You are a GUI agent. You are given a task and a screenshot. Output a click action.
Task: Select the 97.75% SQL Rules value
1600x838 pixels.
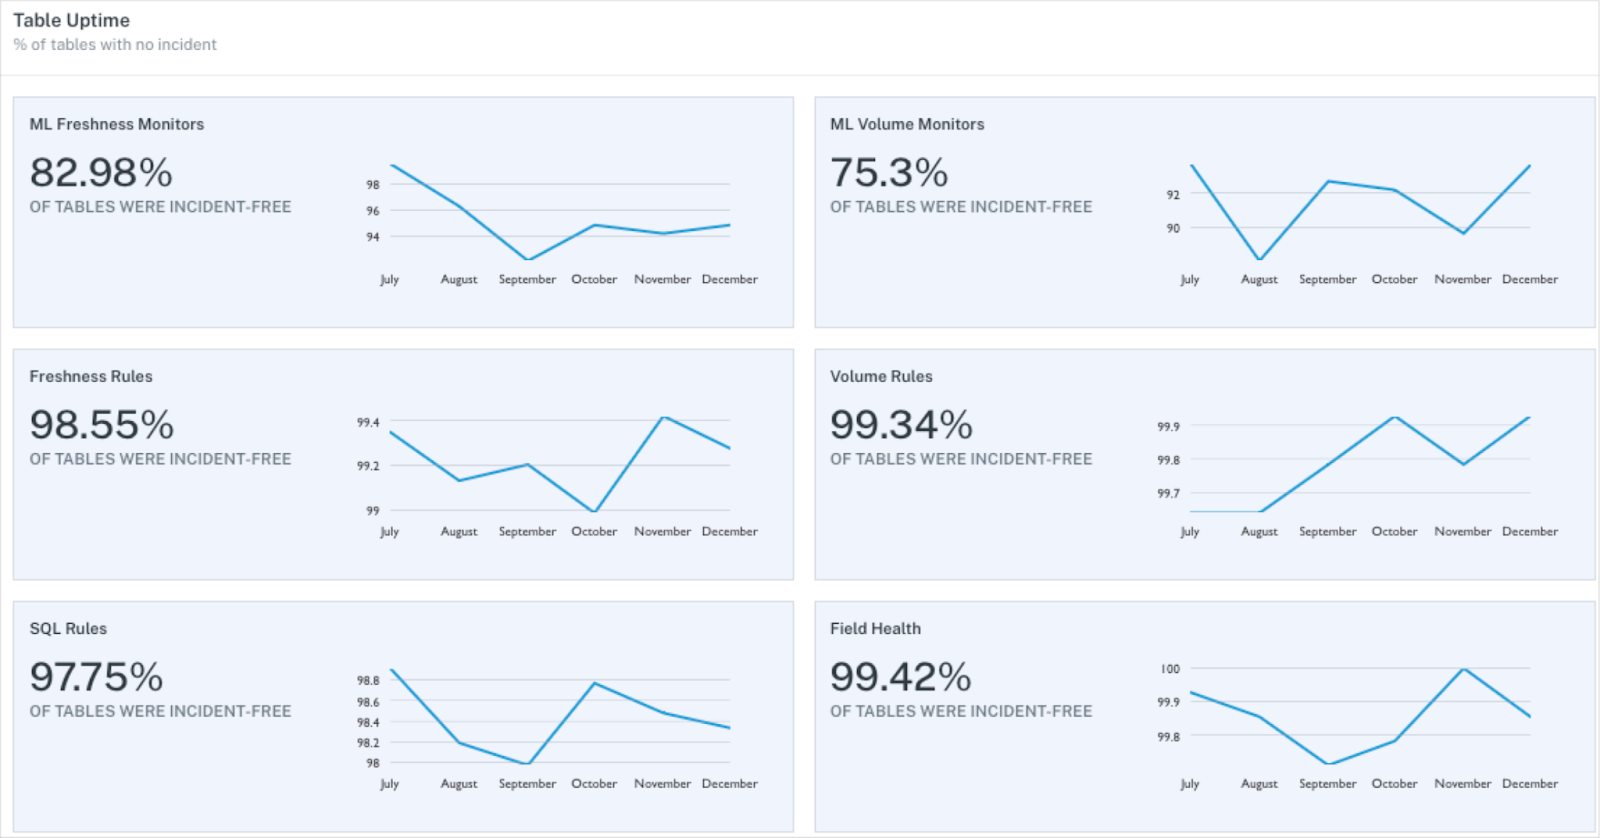pos(96,676)
